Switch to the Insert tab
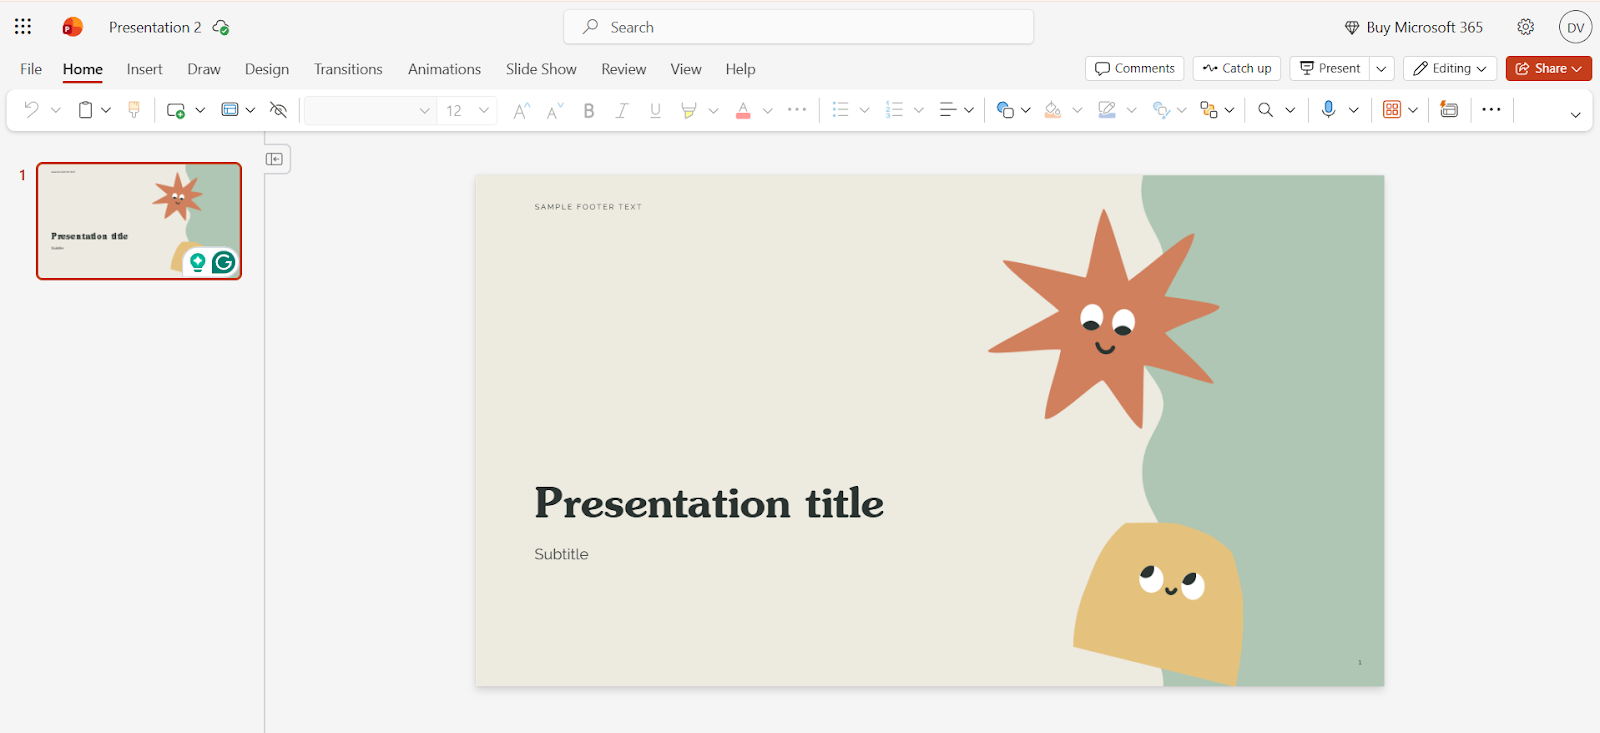Image resolution: width=1600 pixels, height=733 pixels. (x=144, y=69)
